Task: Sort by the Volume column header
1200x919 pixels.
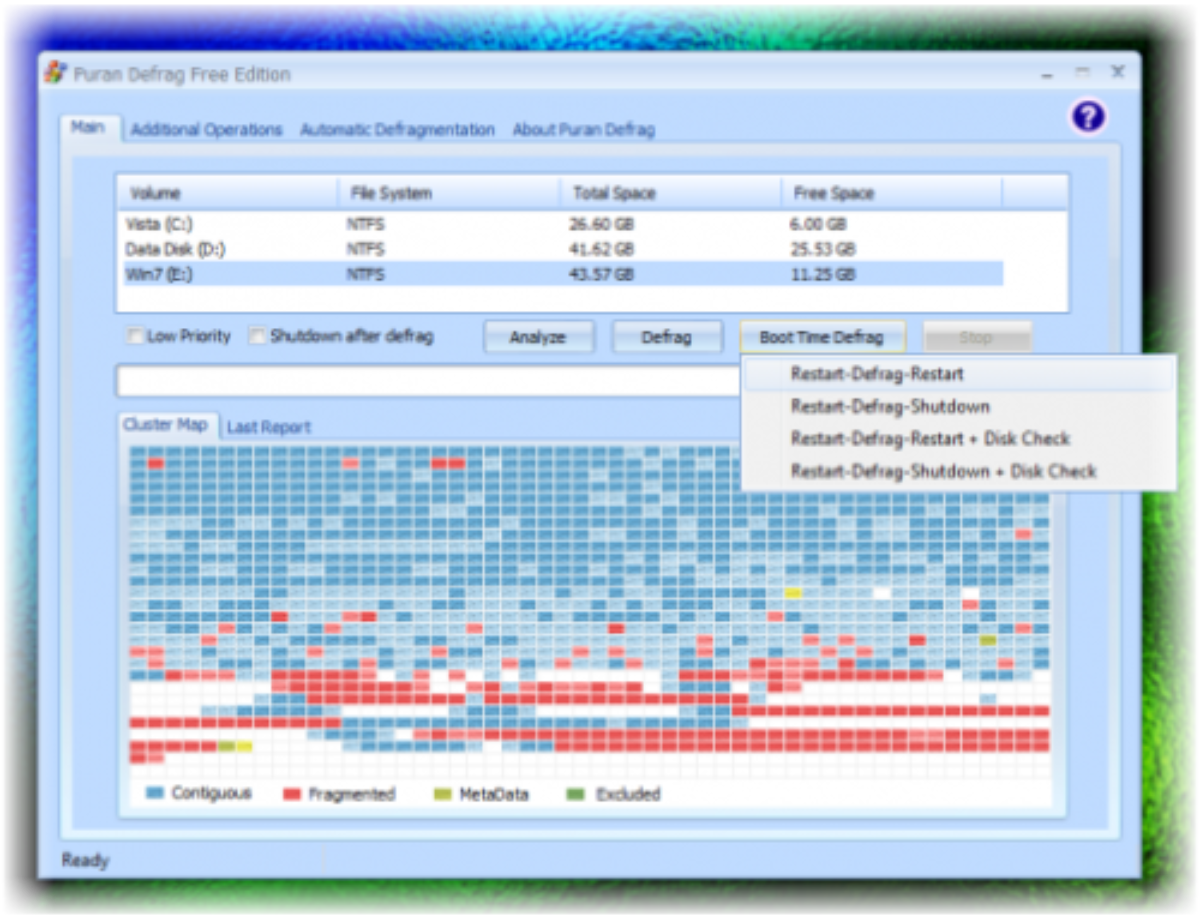Action: pos(228,193)
